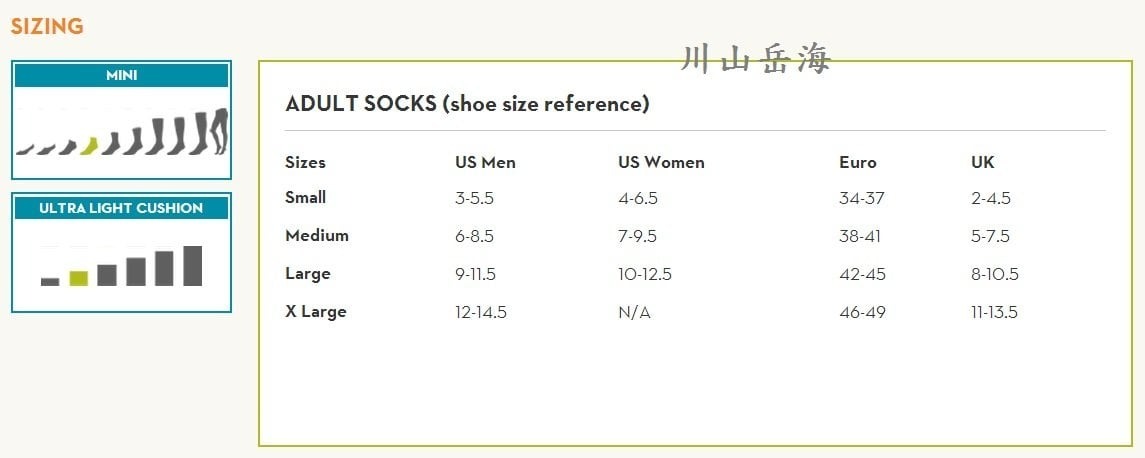Click the third cushion level bar
The image size is (1145, 458).
point(107,275)
